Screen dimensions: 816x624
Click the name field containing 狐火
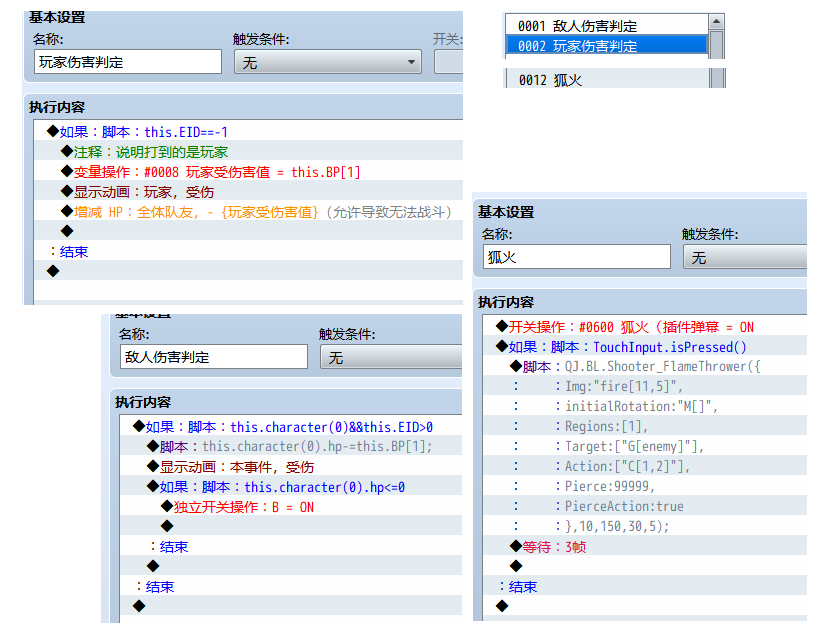coord(577,257)
